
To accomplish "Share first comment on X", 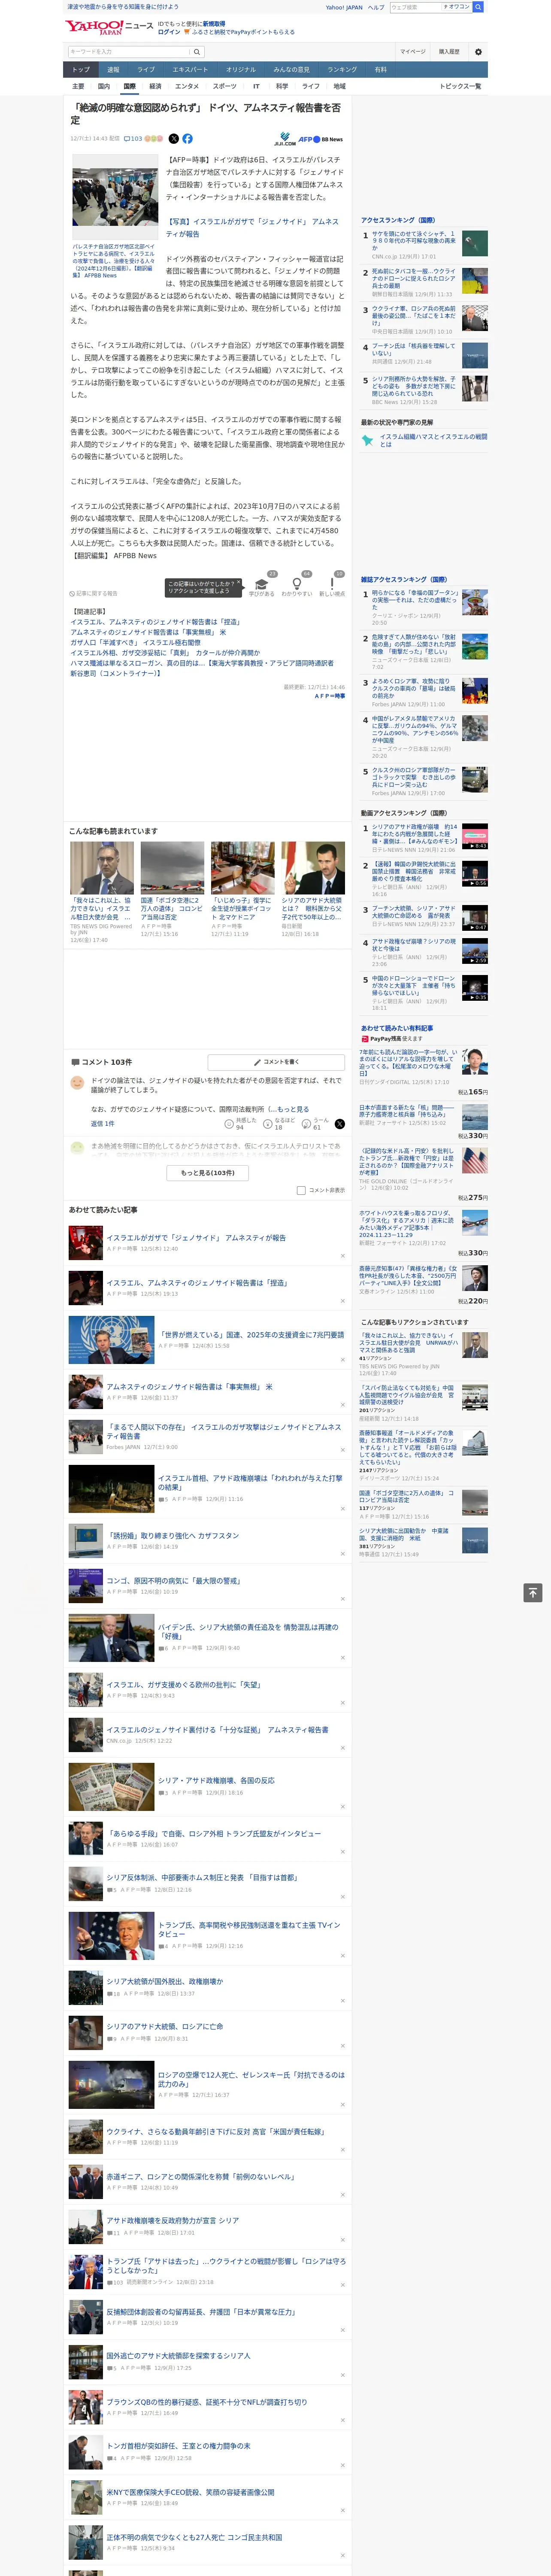I will coord(340,1124).
